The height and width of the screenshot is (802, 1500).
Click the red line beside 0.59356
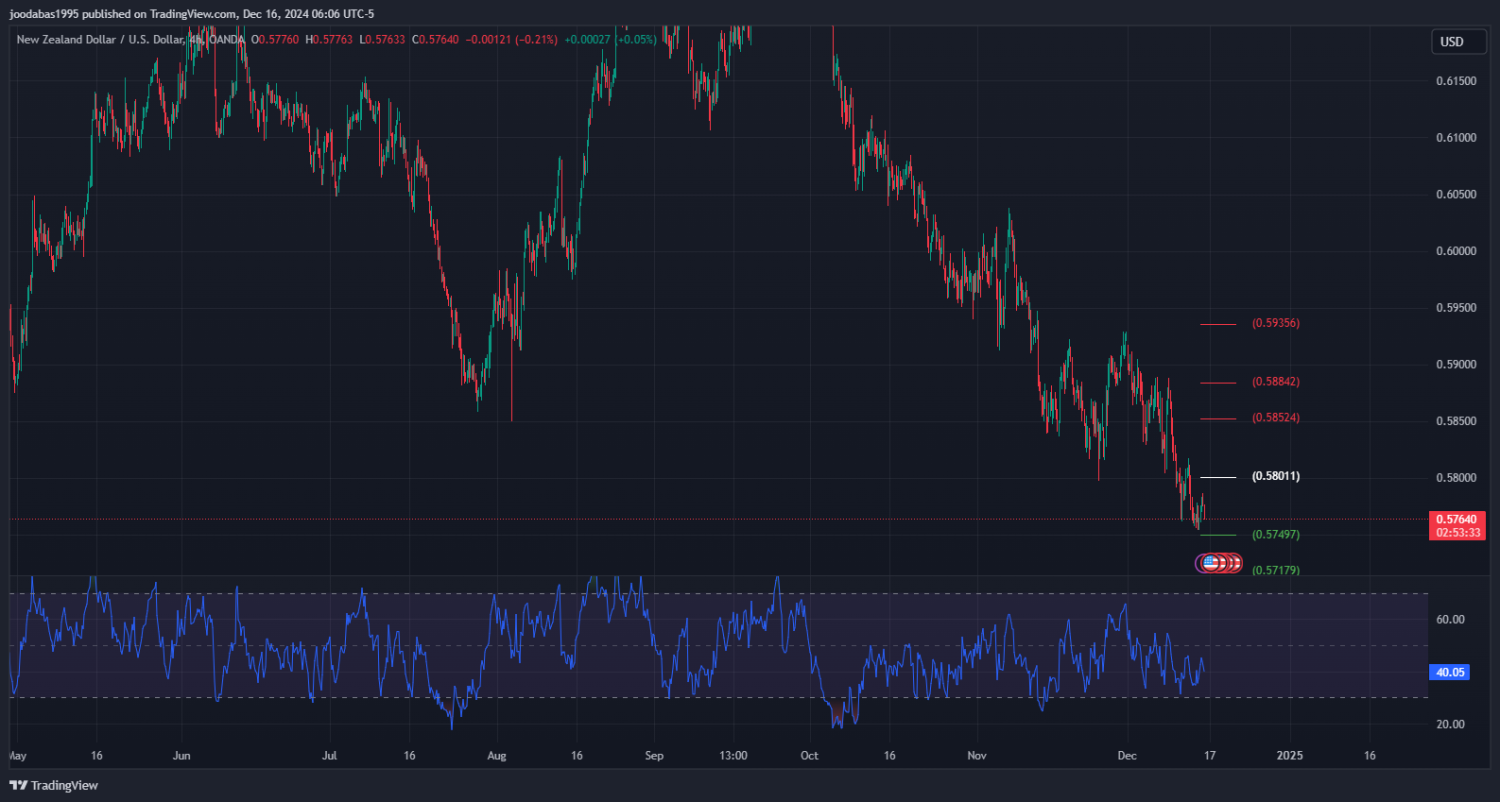tap(1218, 324)
